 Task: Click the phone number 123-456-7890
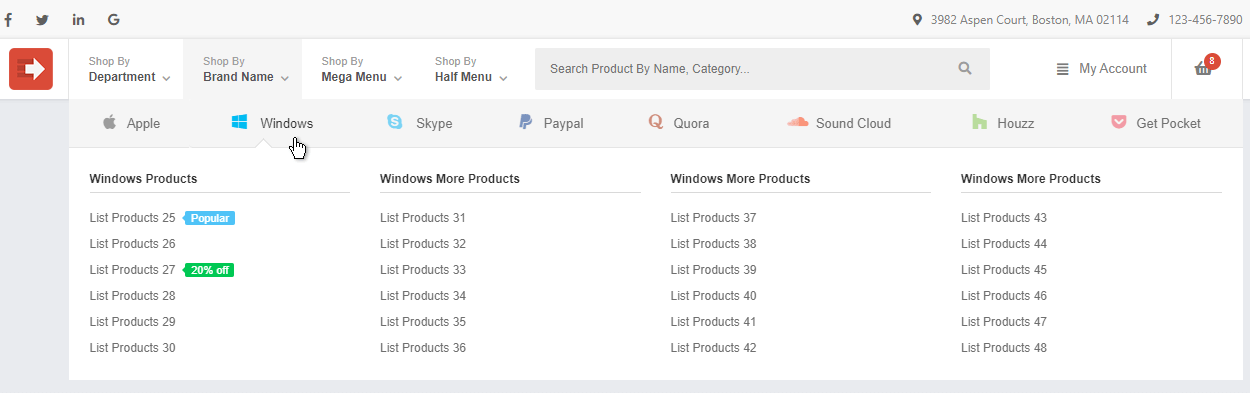[x=1205, y=20]
